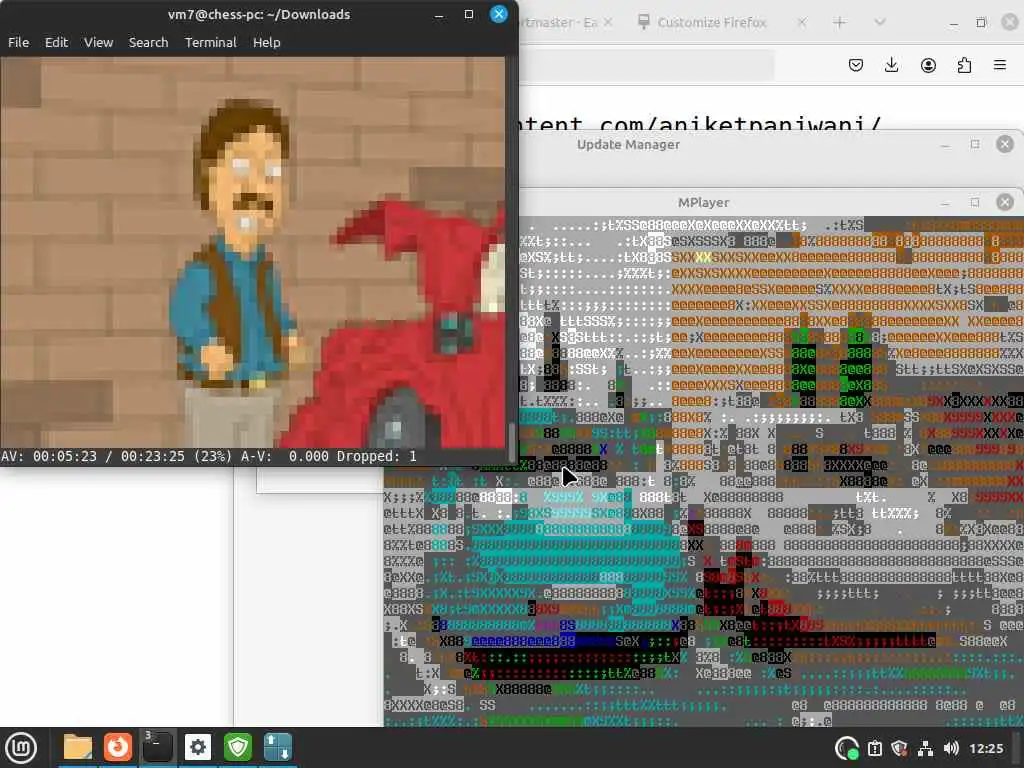Viewport: 1024px width, 768px height.
Task: Open the Search menu in terminal
Action: point(148,42)
